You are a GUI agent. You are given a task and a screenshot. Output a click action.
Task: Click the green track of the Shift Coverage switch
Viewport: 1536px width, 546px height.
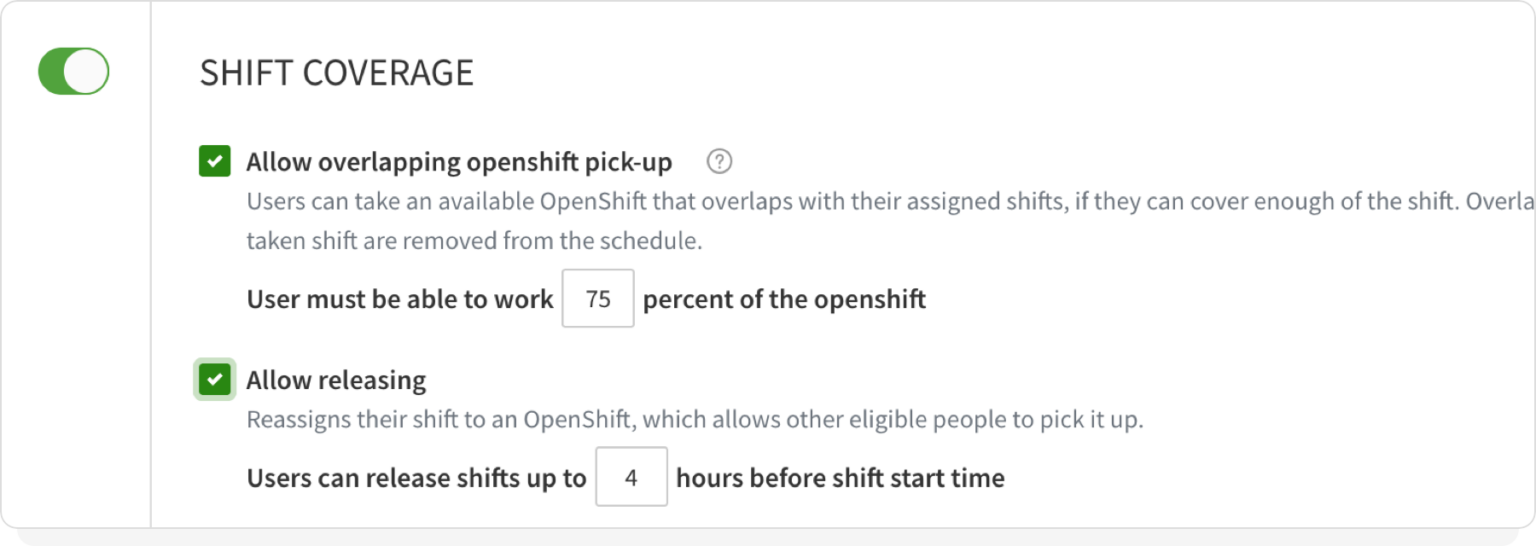click(52, 72)
